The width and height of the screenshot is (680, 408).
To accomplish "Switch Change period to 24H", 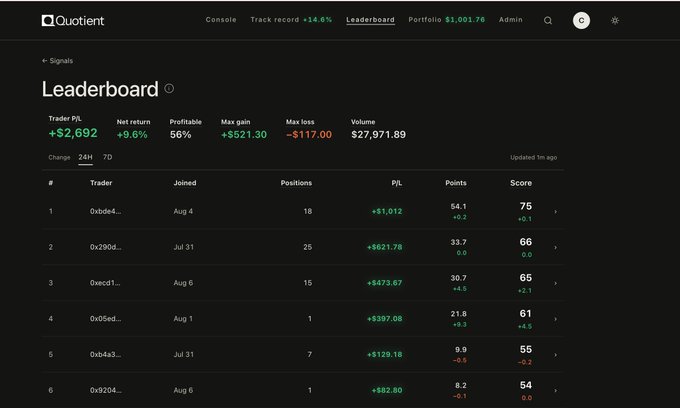I will pyautogui.click(x=85, y=157).
